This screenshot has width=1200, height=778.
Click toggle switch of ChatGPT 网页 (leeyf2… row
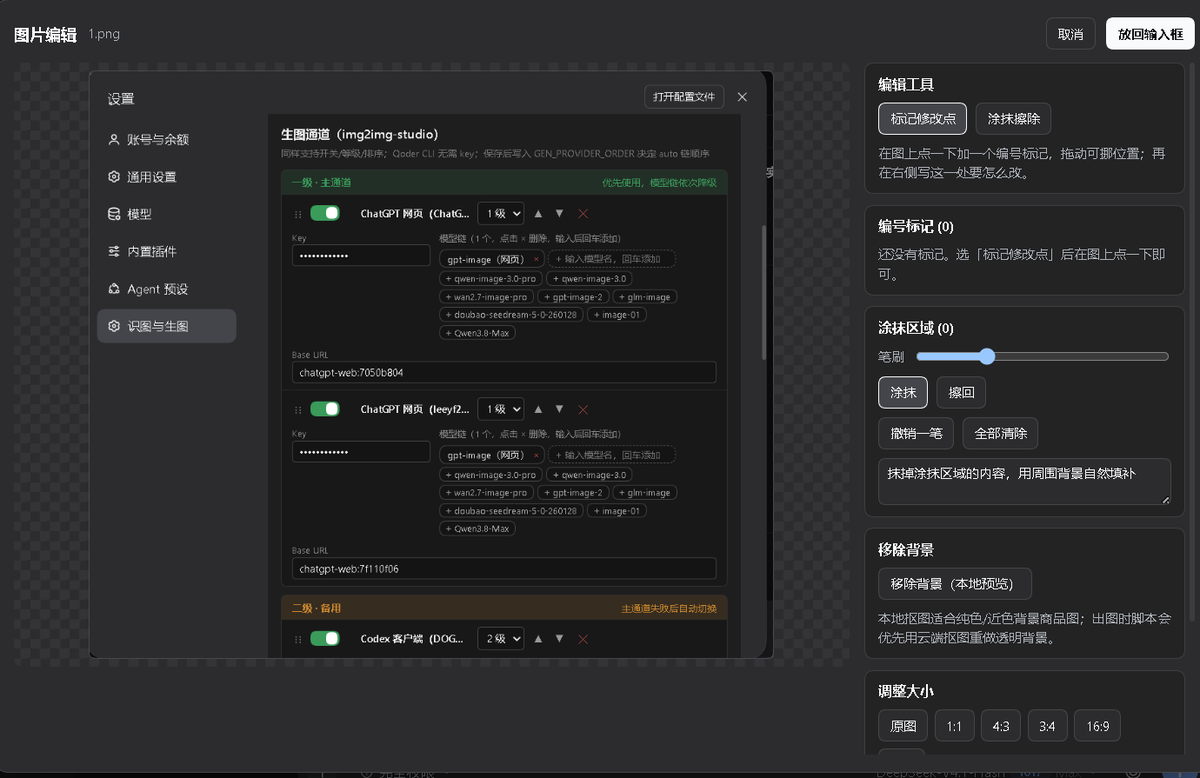click(x=325, y=409)
